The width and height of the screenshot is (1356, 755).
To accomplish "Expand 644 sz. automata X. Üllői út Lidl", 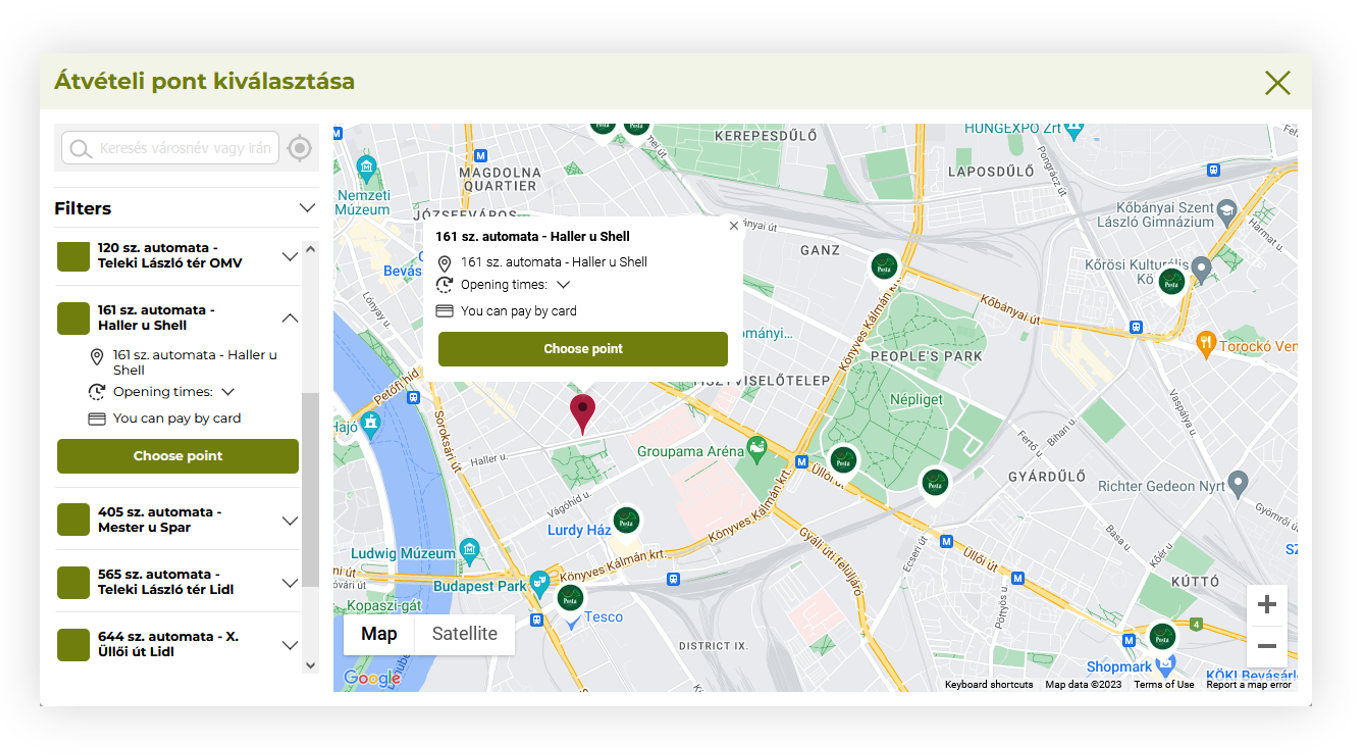I will coord(290,645).
